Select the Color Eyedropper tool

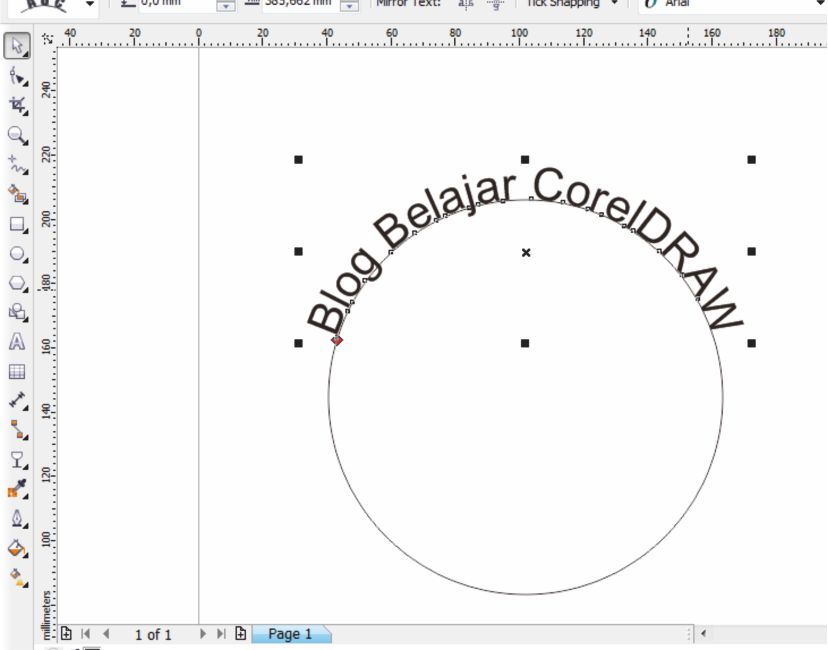click(x=17, y=489)
